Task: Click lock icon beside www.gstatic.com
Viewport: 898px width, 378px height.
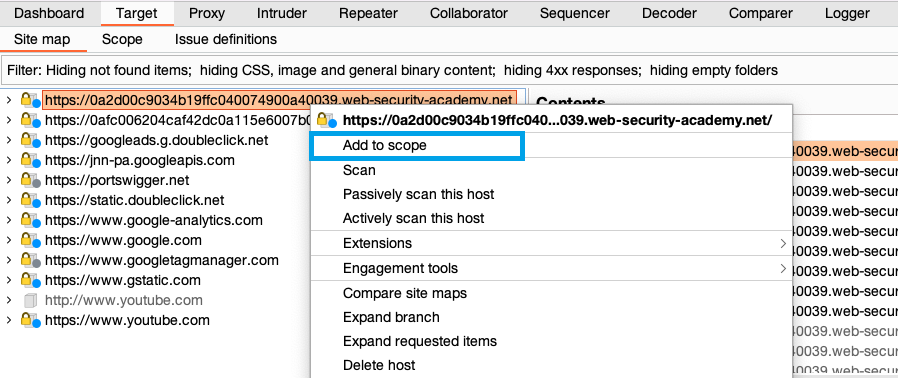Action: point(30,280)
